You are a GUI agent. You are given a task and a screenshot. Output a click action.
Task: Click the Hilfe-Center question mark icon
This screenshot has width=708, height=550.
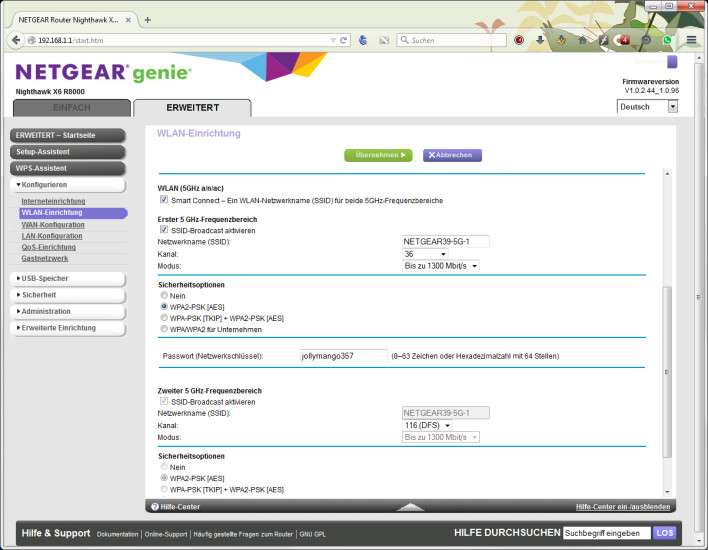(x=155, y=507)
